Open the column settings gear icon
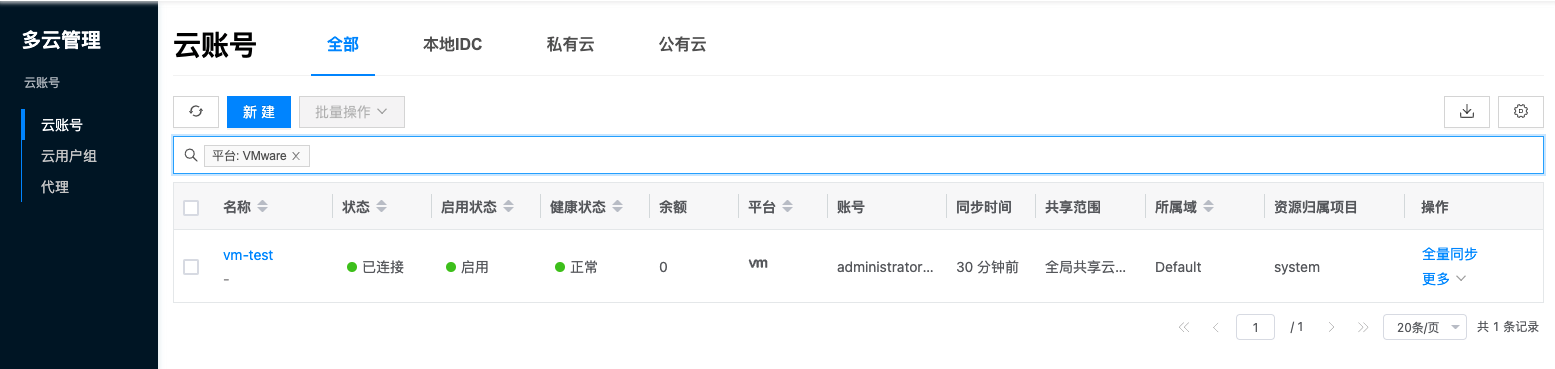 [x=1521, y=112]
